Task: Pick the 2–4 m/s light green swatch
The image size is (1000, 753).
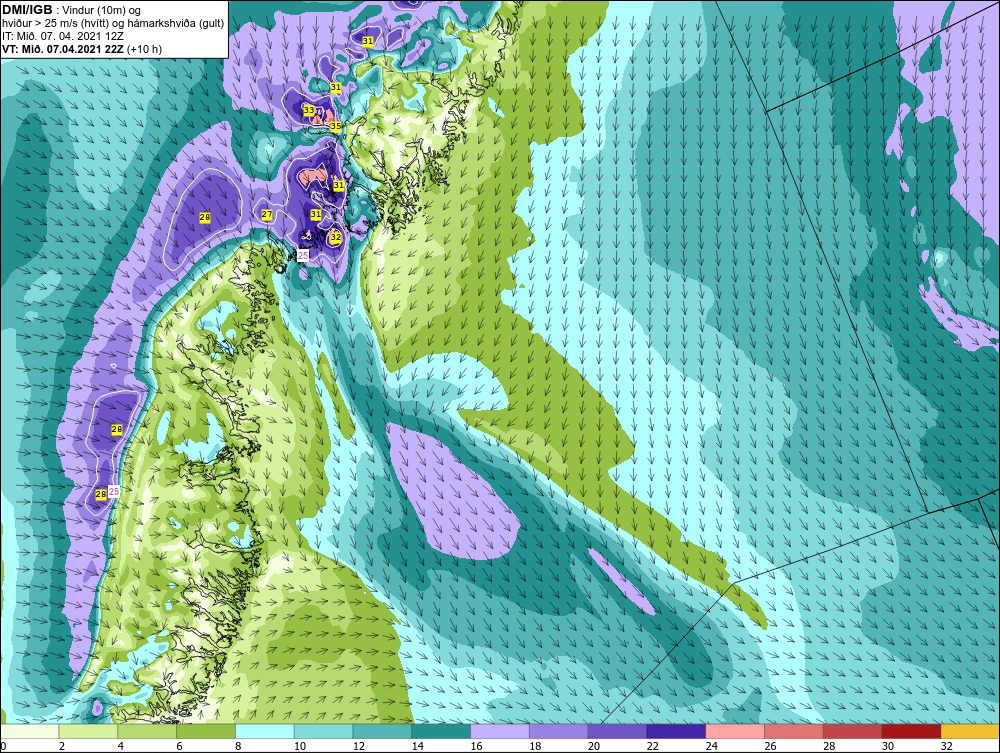Action: (x=88, y=731)
